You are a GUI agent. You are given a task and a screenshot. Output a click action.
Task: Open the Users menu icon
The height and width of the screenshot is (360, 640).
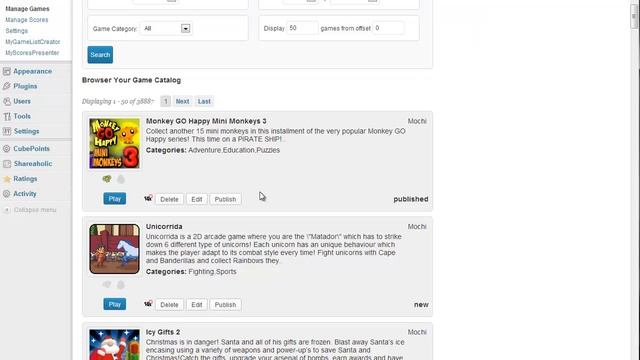pyautogui.click(x=7, y=101)
